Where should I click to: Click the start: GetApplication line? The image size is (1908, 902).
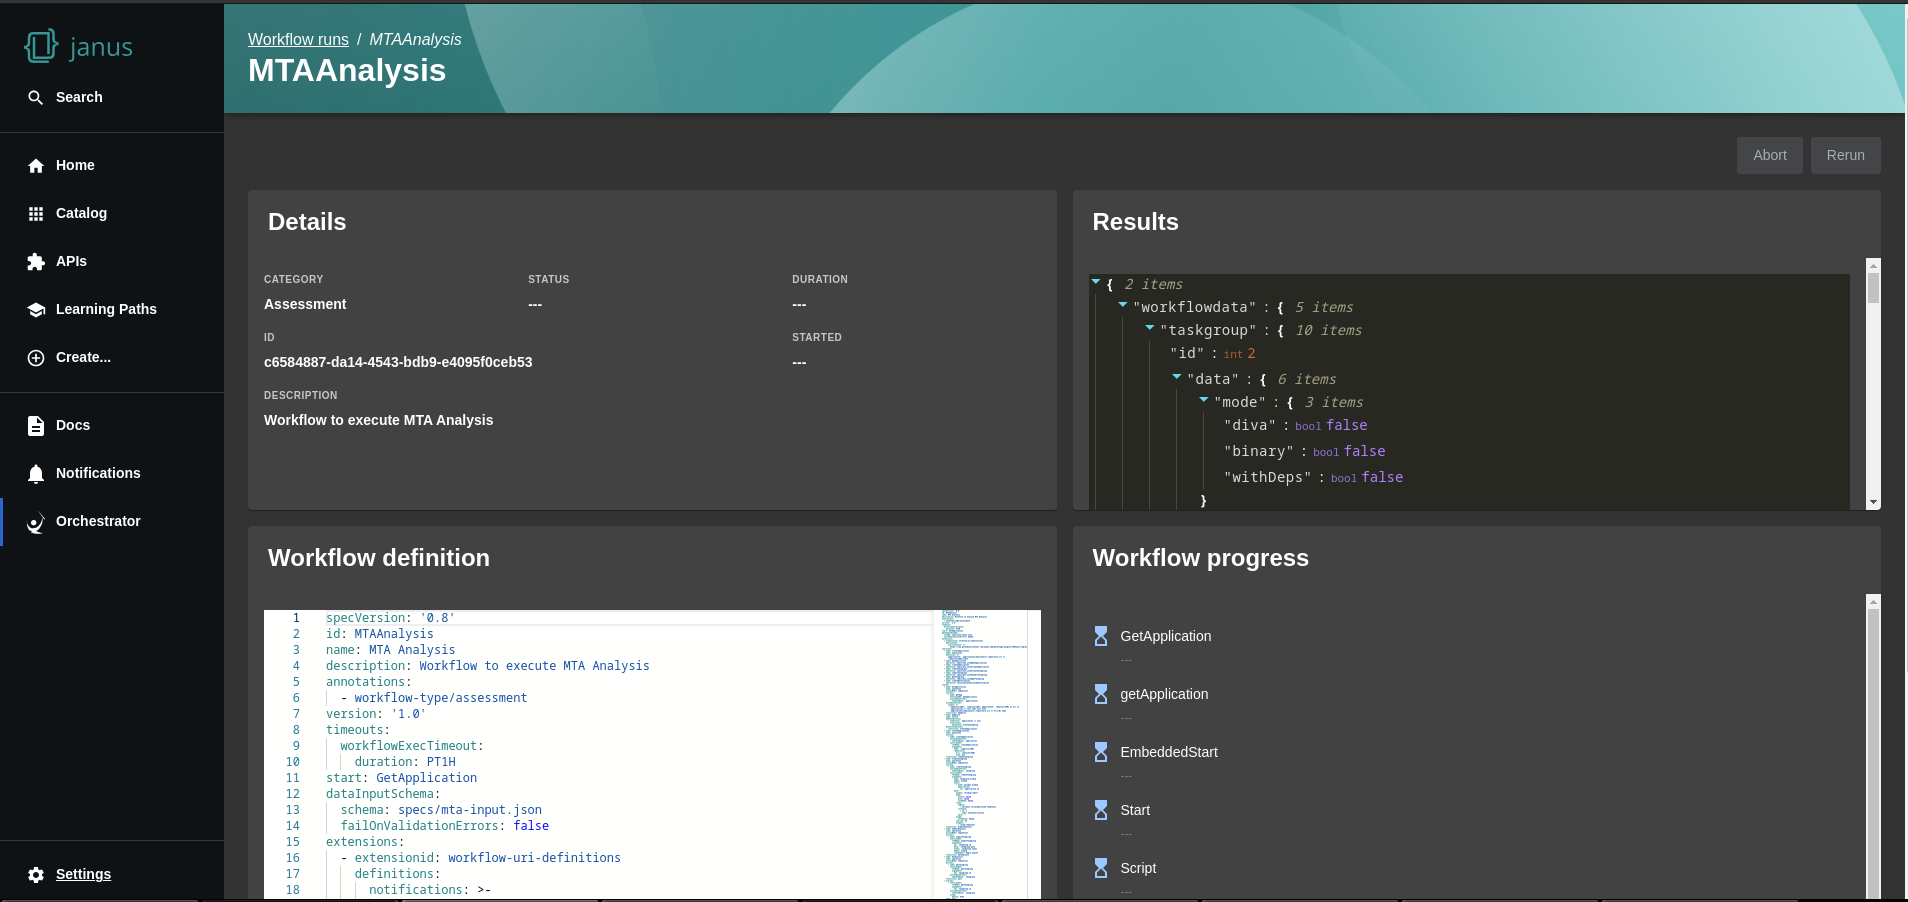tap(401, 778)
